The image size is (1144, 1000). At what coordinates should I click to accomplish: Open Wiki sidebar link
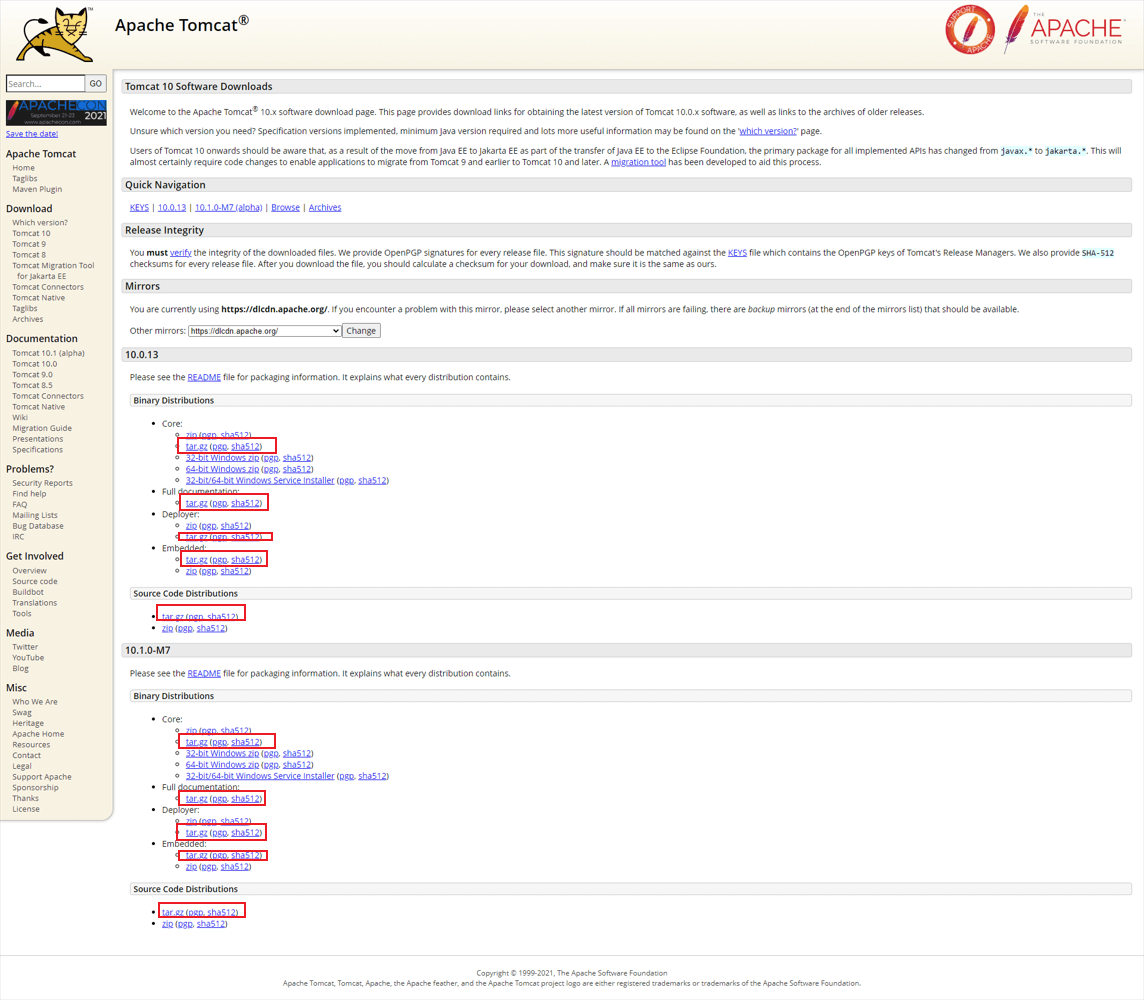click(x=20, y=417)
